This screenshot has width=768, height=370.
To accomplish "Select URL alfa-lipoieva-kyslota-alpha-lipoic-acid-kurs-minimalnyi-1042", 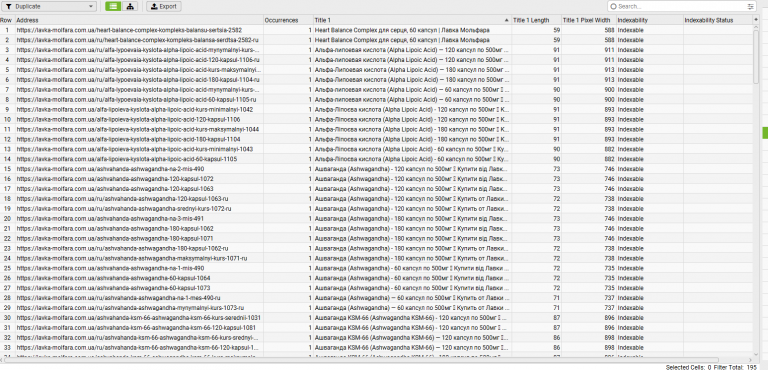I will click(135, 109).
